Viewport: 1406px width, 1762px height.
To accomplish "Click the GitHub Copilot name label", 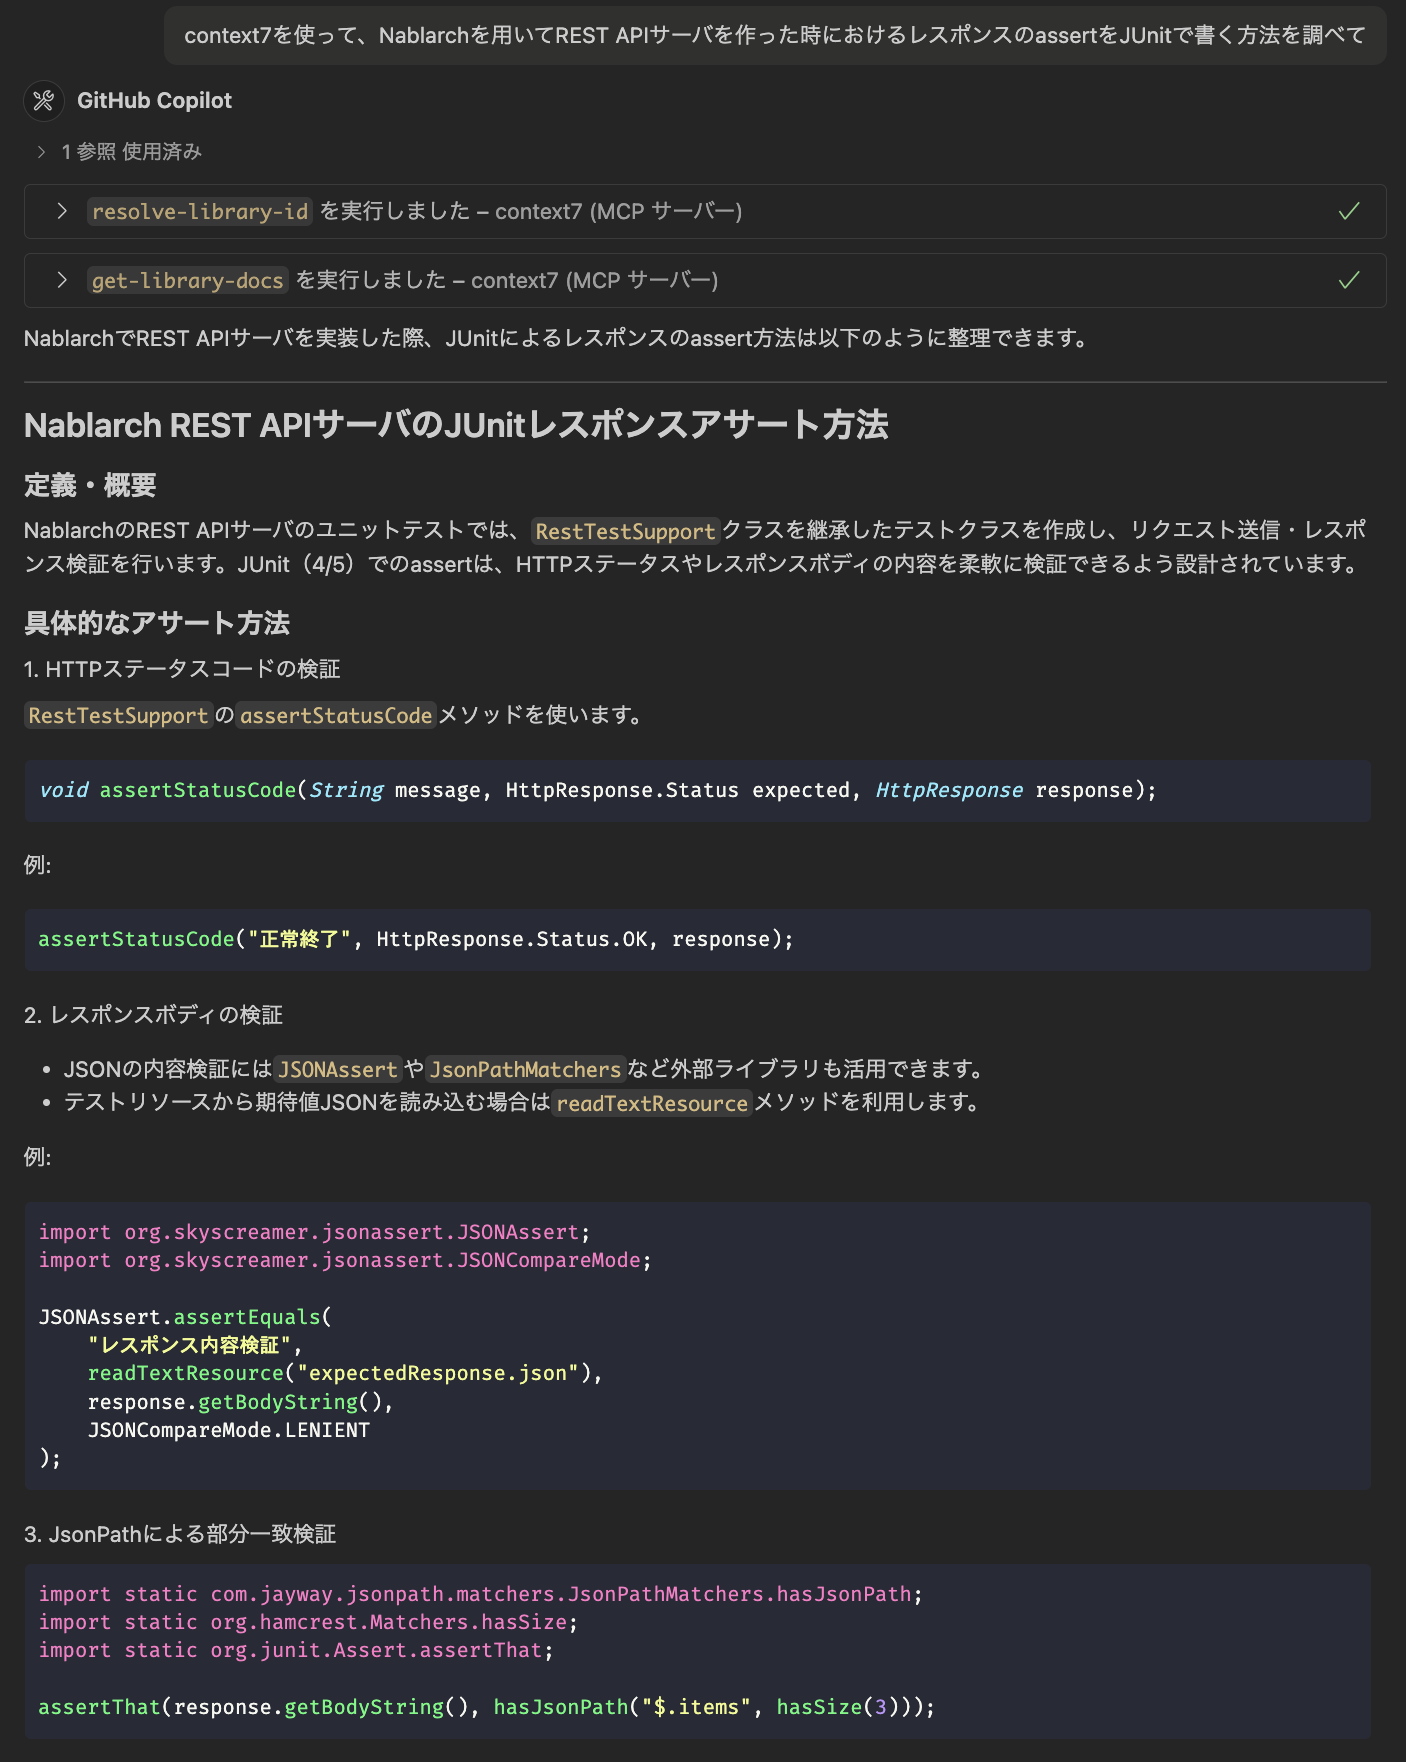I will tap(154, 101).
